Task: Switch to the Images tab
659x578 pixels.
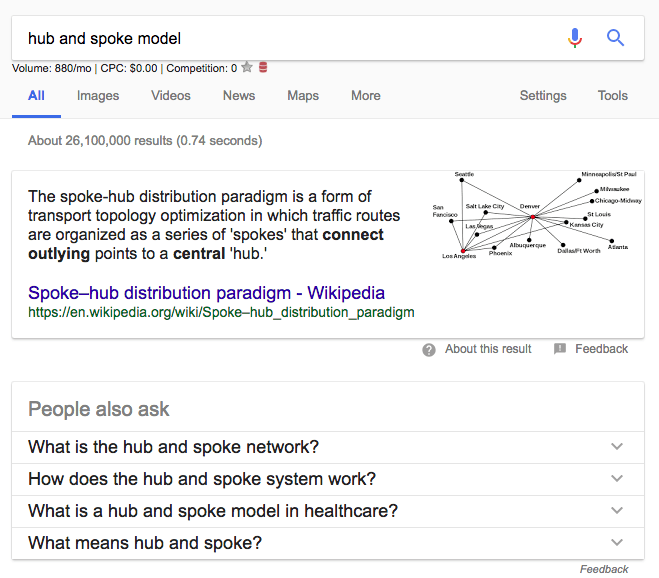Action: click(x=98, y=96)
